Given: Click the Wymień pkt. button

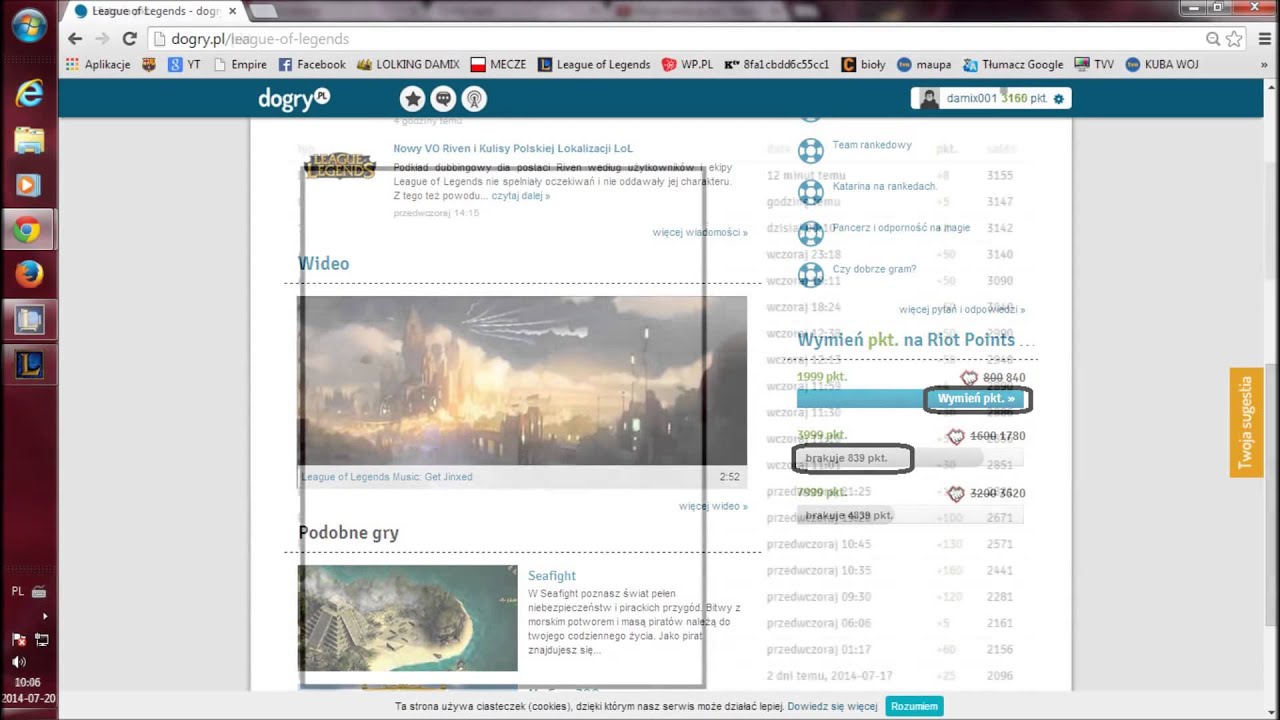Looking at the screenshot, I should point(977,399).
